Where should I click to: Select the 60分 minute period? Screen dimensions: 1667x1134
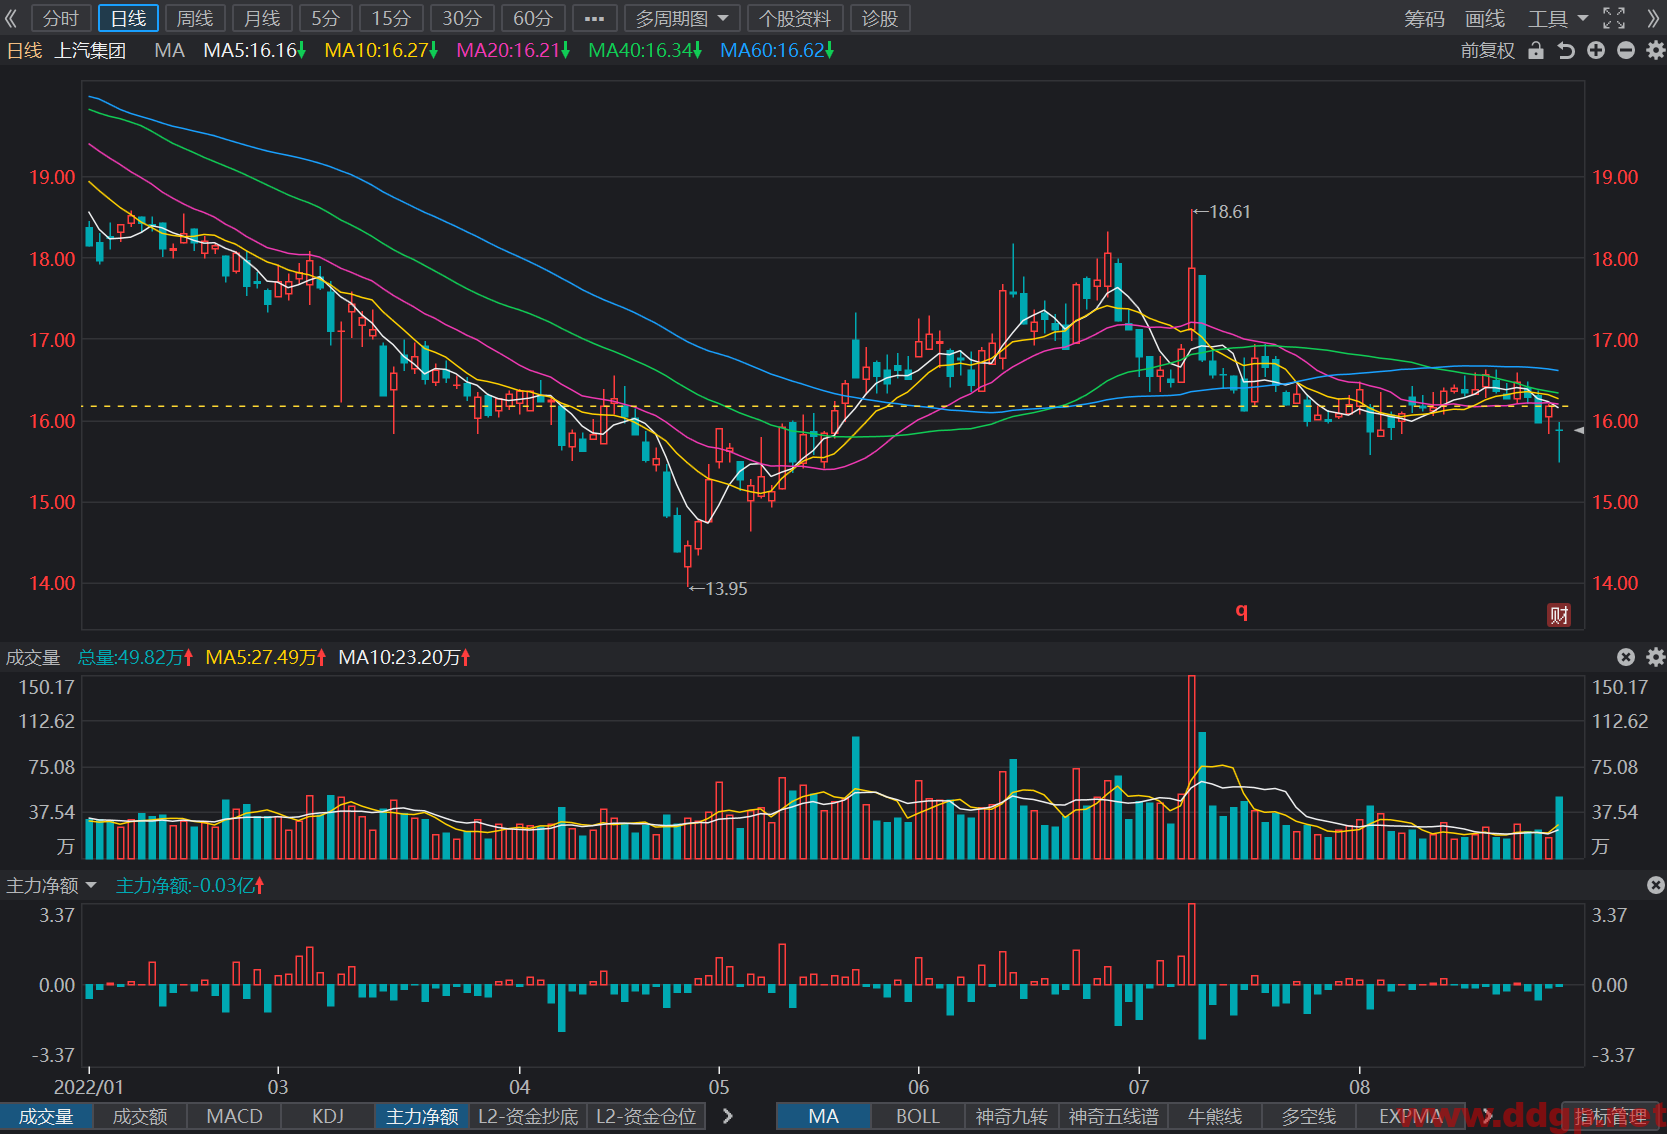pyautogui.click(x=533, y=18)
